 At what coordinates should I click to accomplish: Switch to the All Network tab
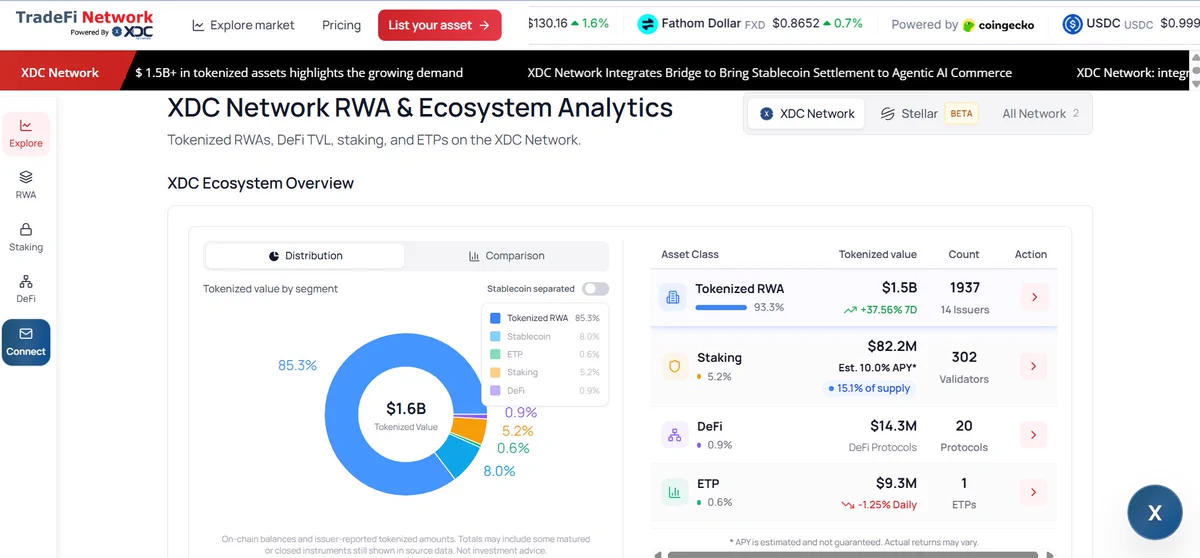[1040, 114]
